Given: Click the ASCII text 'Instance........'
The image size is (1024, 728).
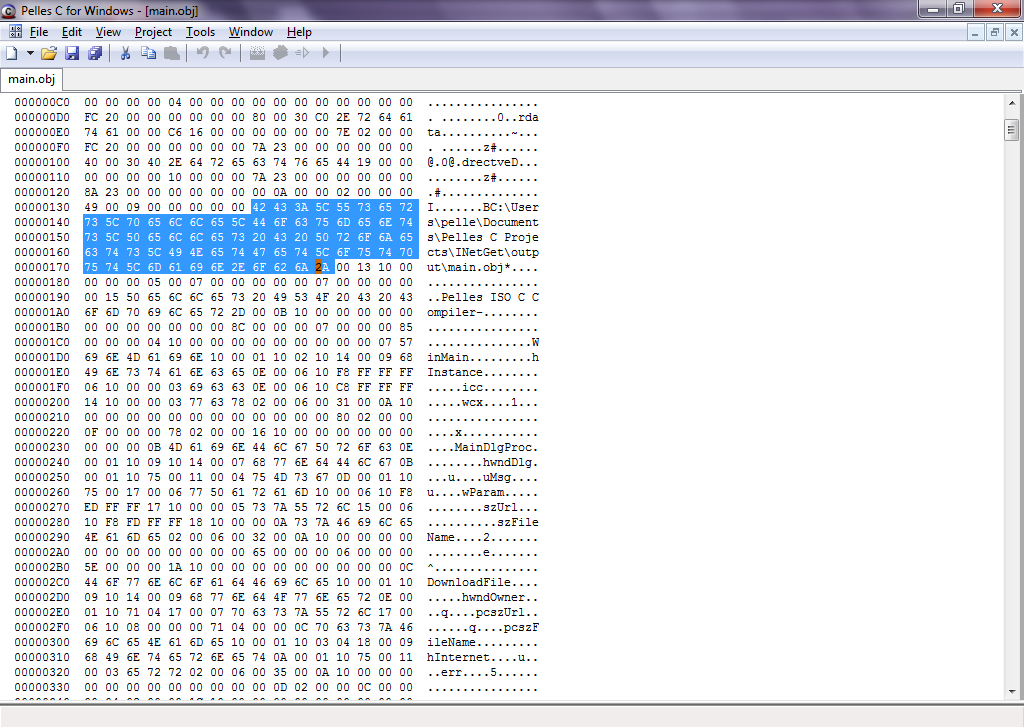Looking at the screenshot, I should click(483, 373).
